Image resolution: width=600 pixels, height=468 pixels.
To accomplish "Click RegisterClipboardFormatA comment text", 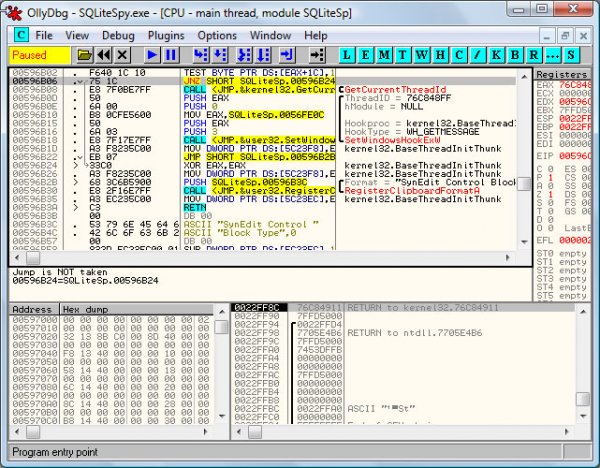I will (412, 191).
